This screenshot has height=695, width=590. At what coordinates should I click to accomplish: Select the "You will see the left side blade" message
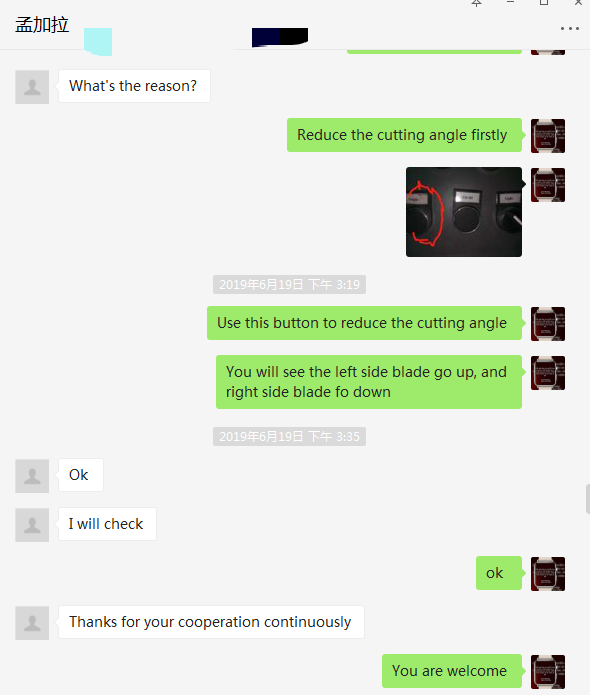[x=369, y=382]
